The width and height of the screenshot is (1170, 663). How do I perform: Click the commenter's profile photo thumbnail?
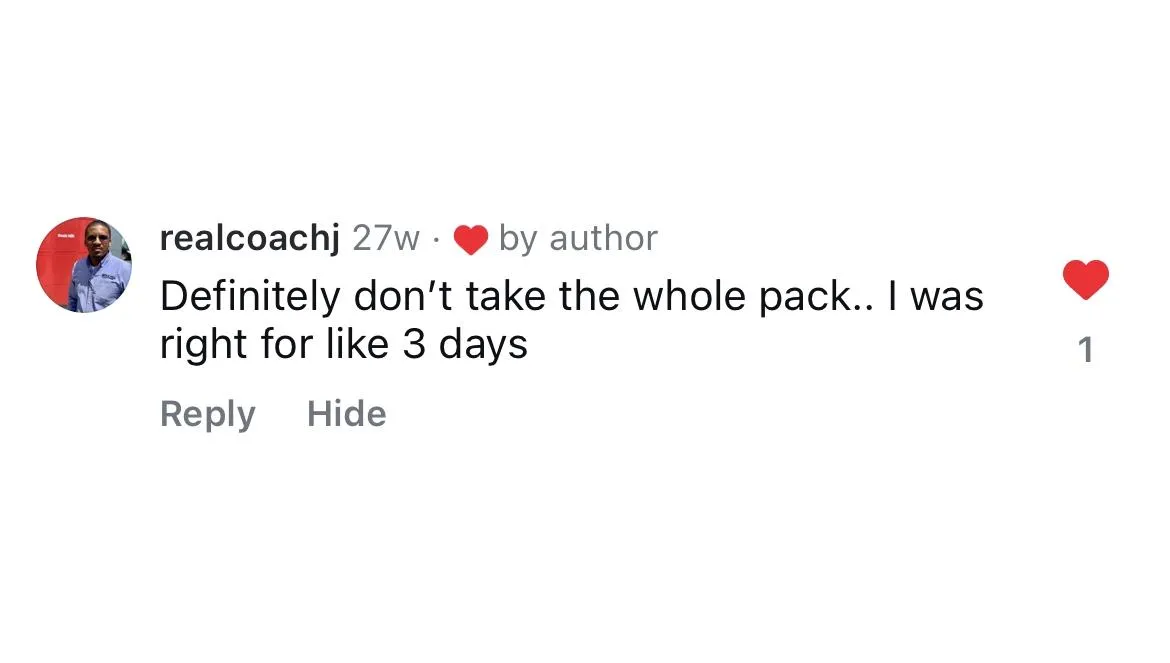pos(84,265)
